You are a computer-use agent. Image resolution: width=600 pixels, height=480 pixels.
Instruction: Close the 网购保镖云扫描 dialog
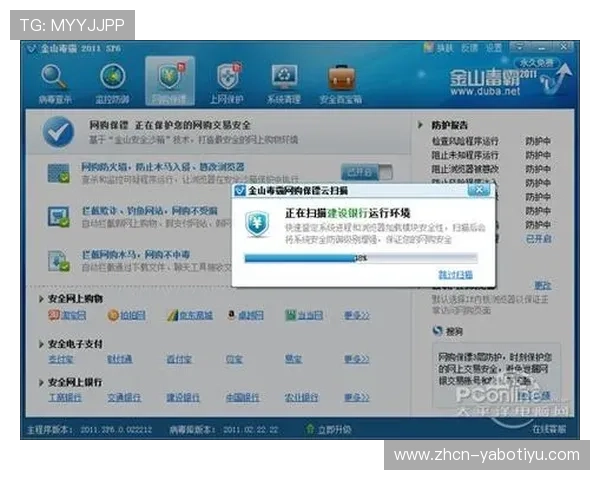tap(479, 189)
